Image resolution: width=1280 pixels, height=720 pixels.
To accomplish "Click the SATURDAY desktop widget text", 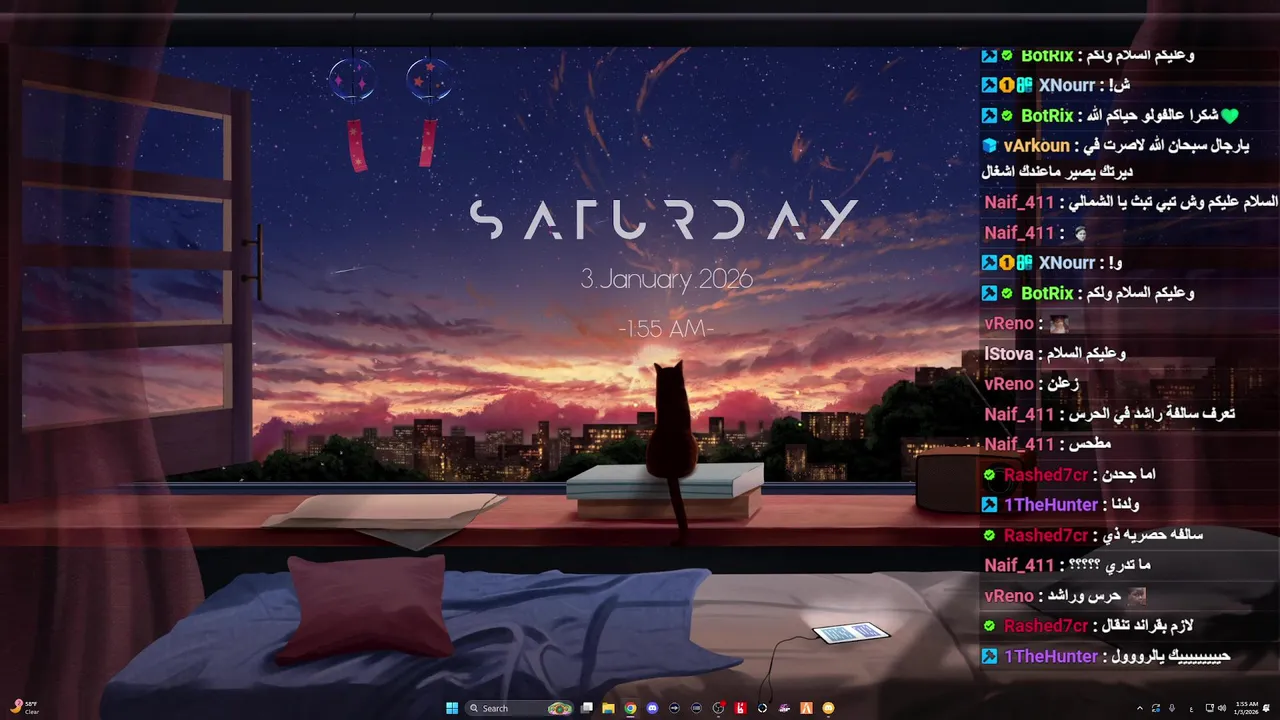I will click(x=664, y=220).
